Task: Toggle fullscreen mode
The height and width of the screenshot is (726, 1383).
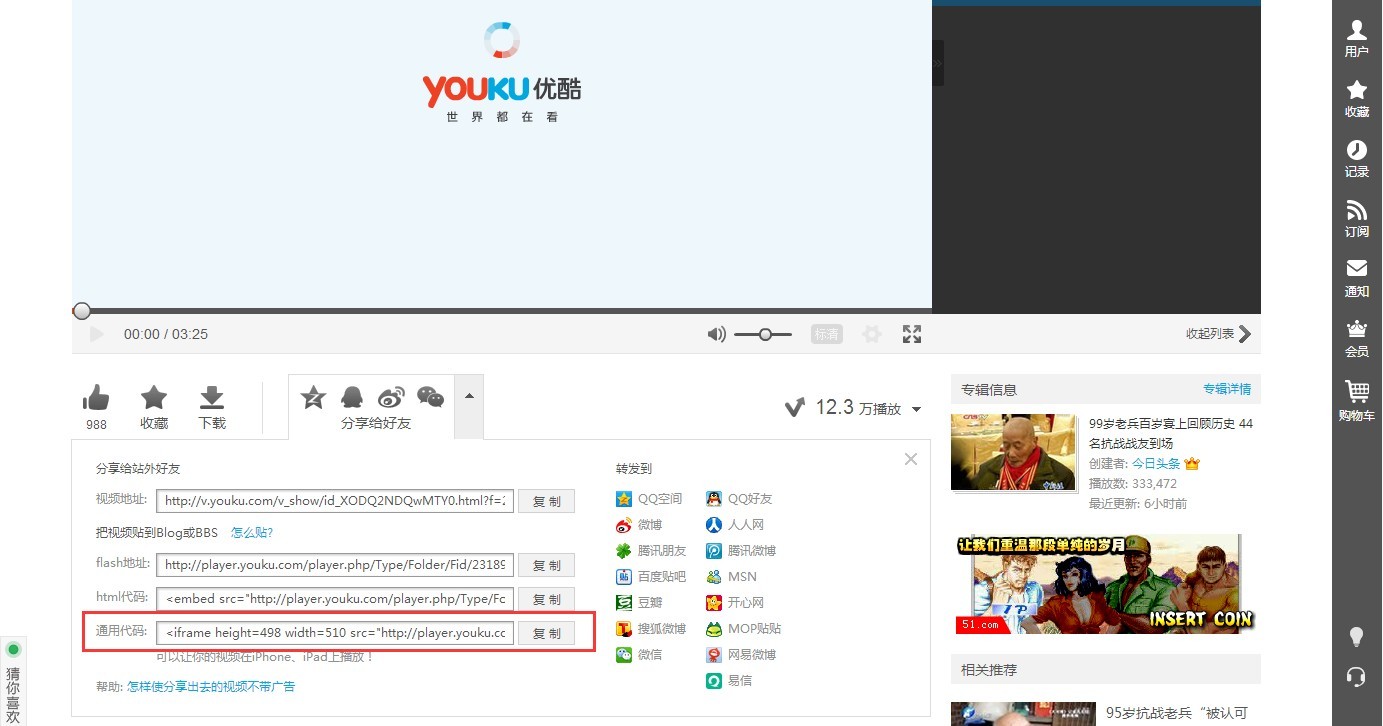Action: pos(912,334)
